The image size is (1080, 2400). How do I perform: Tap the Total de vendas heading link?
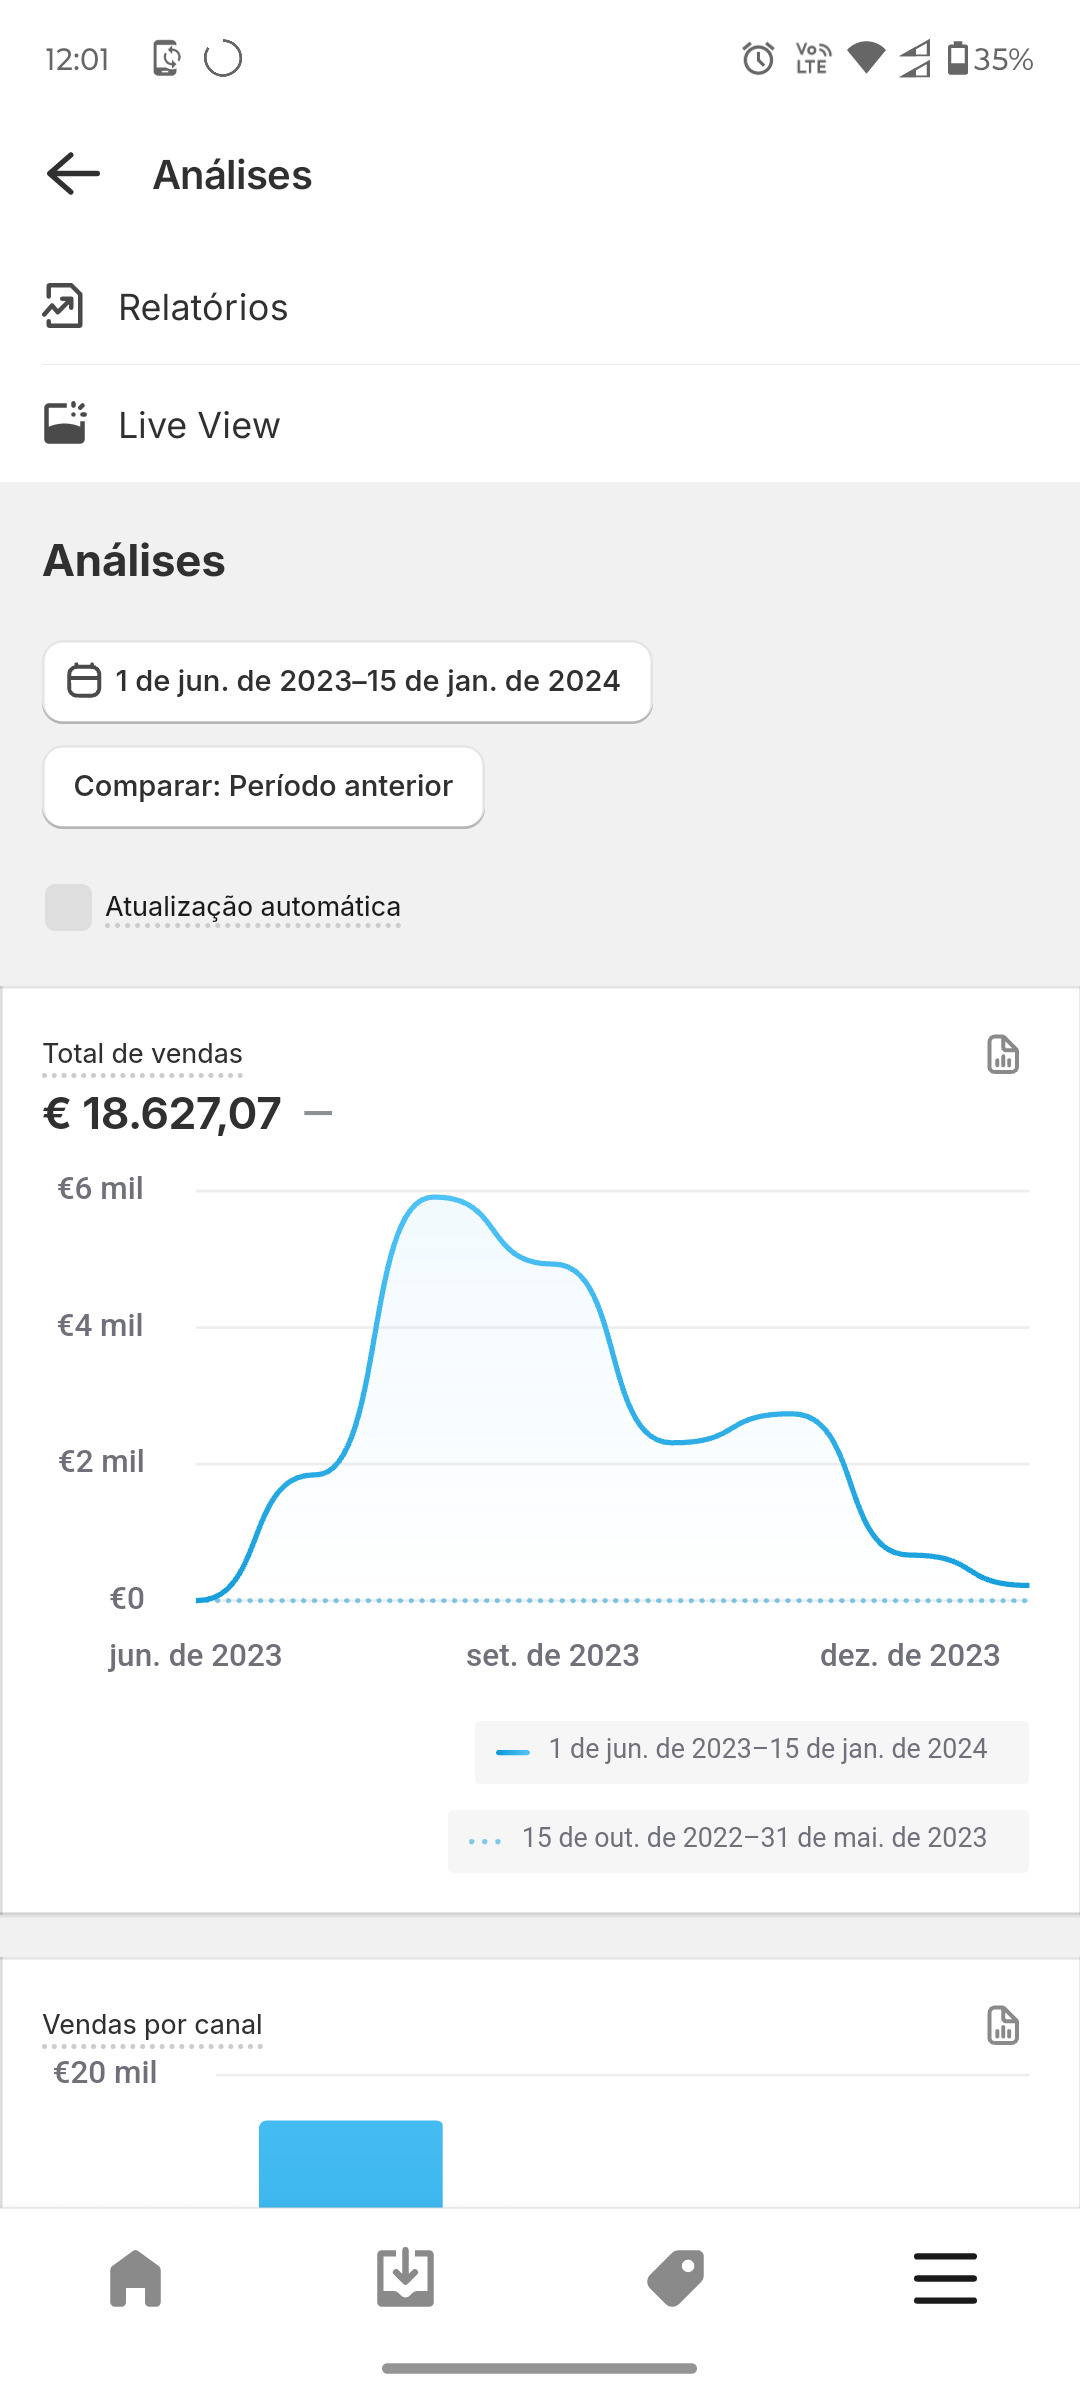pos(142,1054)
